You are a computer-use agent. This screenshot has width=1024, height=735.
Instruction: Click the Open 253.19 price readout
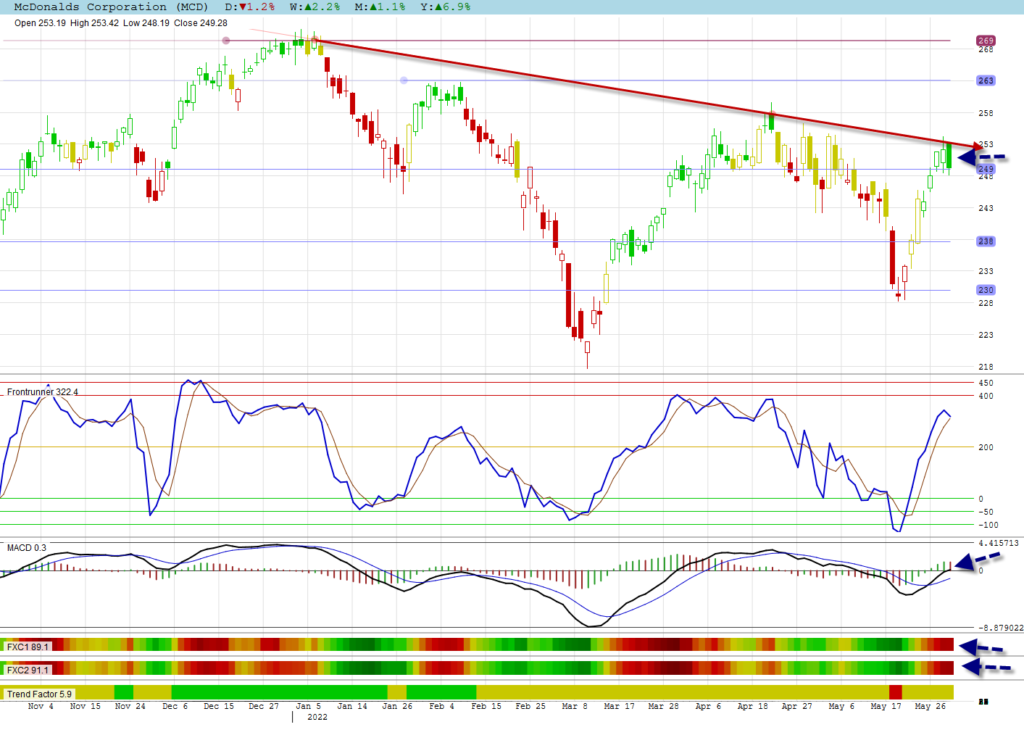pyautogui.click(x=40, y=23)
